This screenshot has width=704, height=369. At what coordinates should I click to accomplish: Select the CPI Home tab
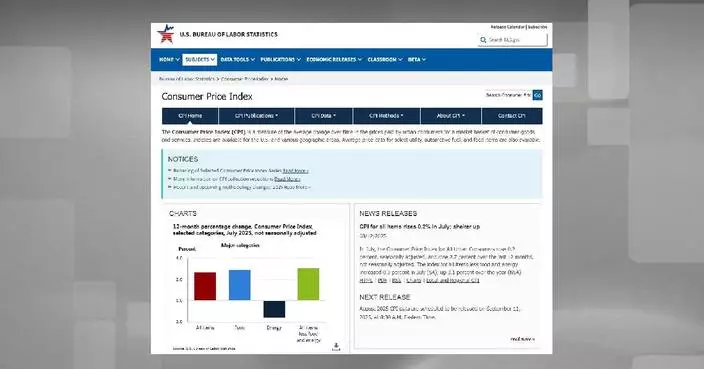pos(190,116)
